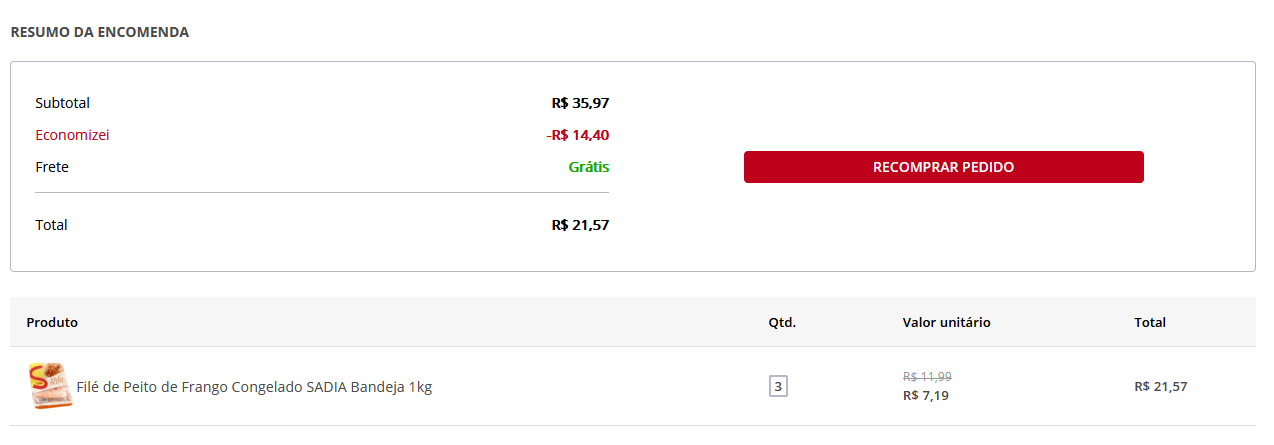Click the RECOMPRAR PEDIDO button
This screenshot has height=445, width=1274.
coord(943,167)
